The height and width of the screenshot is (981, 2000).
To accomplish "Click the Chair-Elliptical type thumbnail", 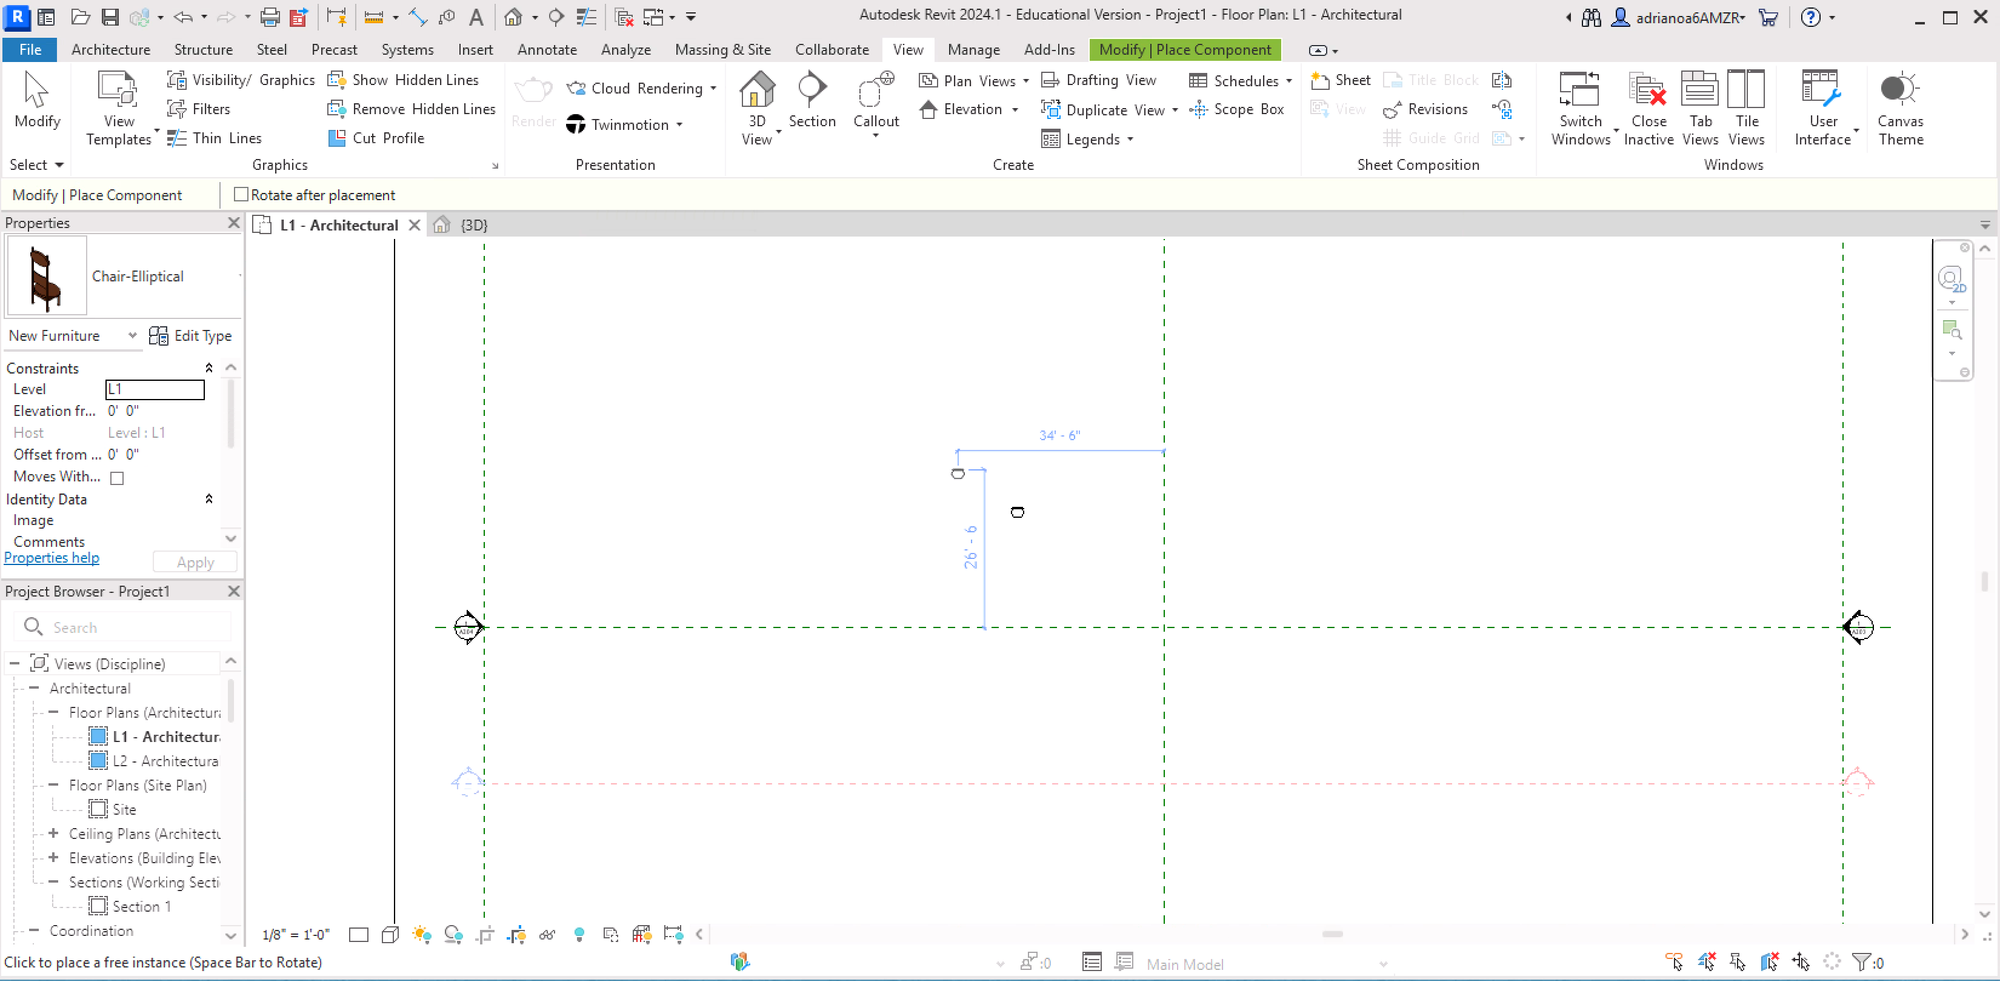I will coord(46,276).
